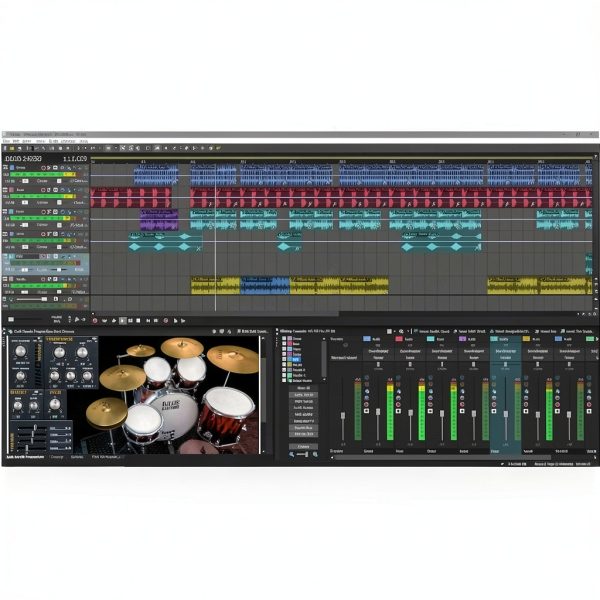Click the white stop square in the transport bar
Viewport: 600px width, 600px height.
coord(138,320)
